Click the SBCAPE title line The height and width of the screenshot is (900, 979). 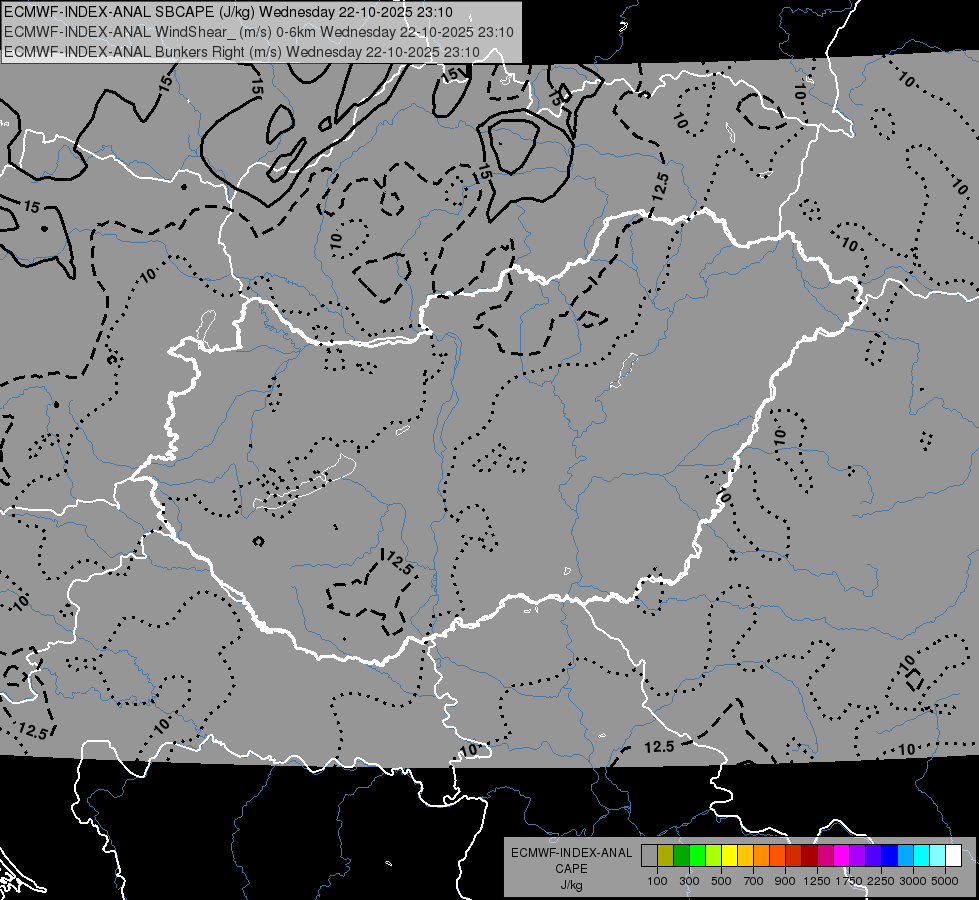229,12
